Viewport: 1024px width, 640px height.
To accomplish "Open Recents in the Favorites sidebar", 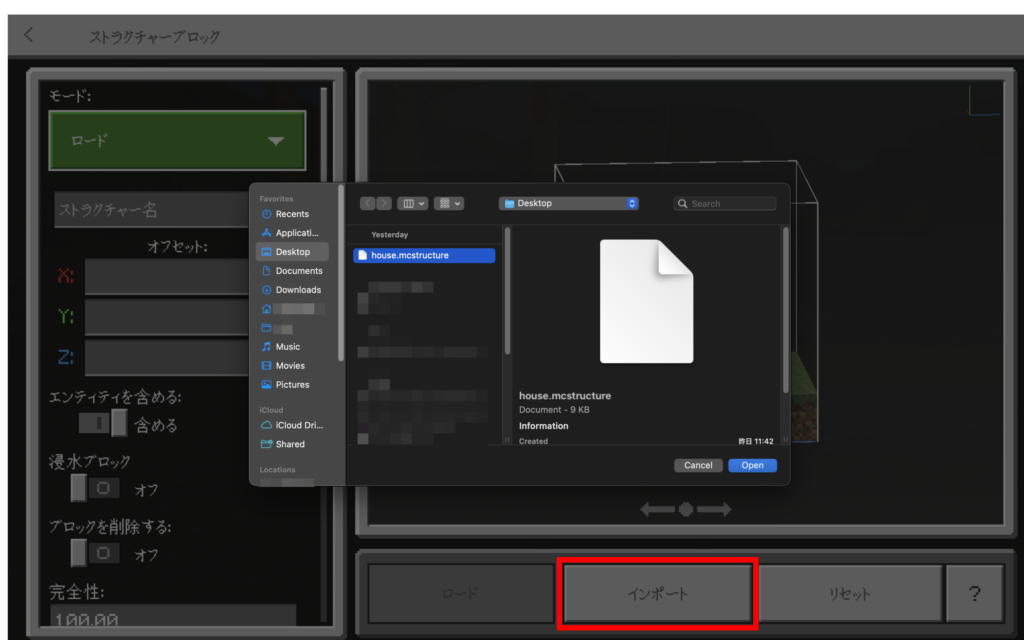I will 291,214.
